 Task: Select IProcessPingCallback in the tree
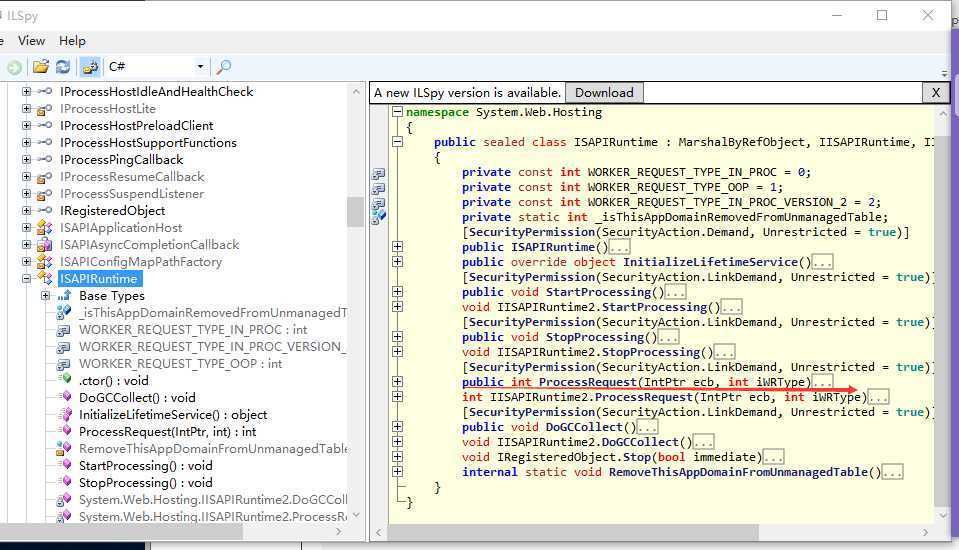pyautogui.click(x=121, y=160)
